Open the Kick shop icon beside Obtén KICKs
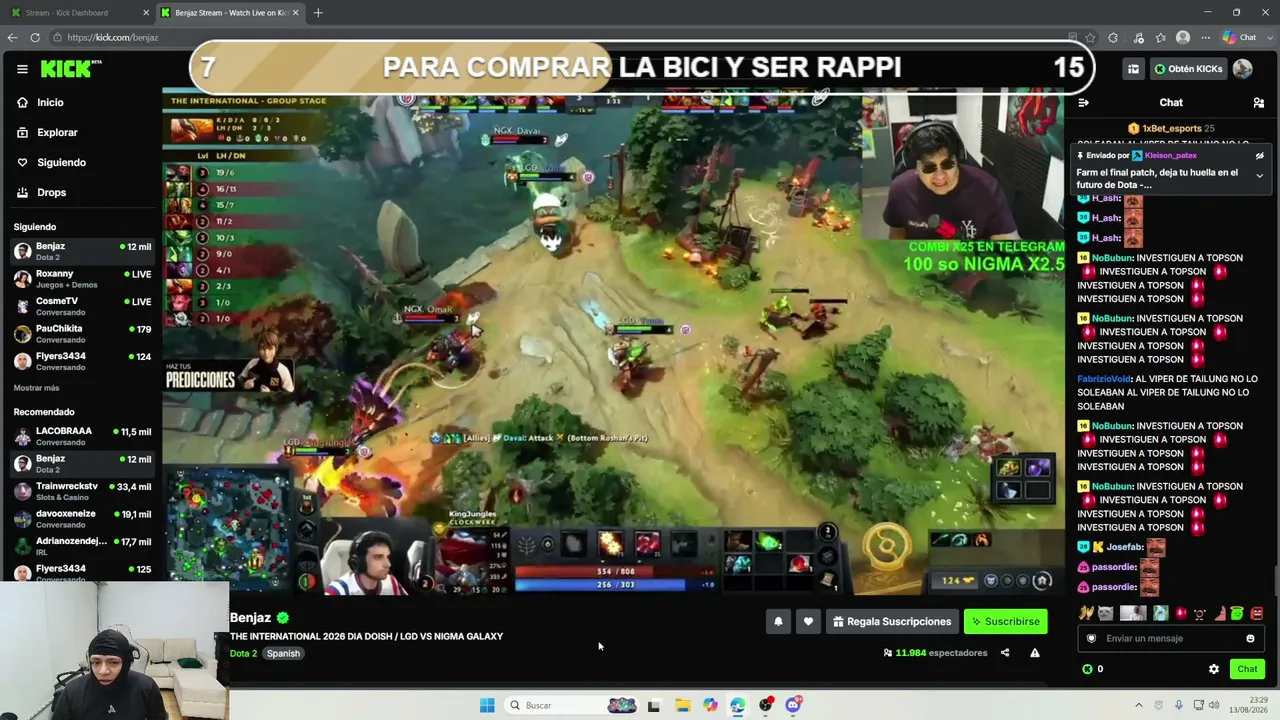This screenshot has height=720, width=1280. point(1133,69)
